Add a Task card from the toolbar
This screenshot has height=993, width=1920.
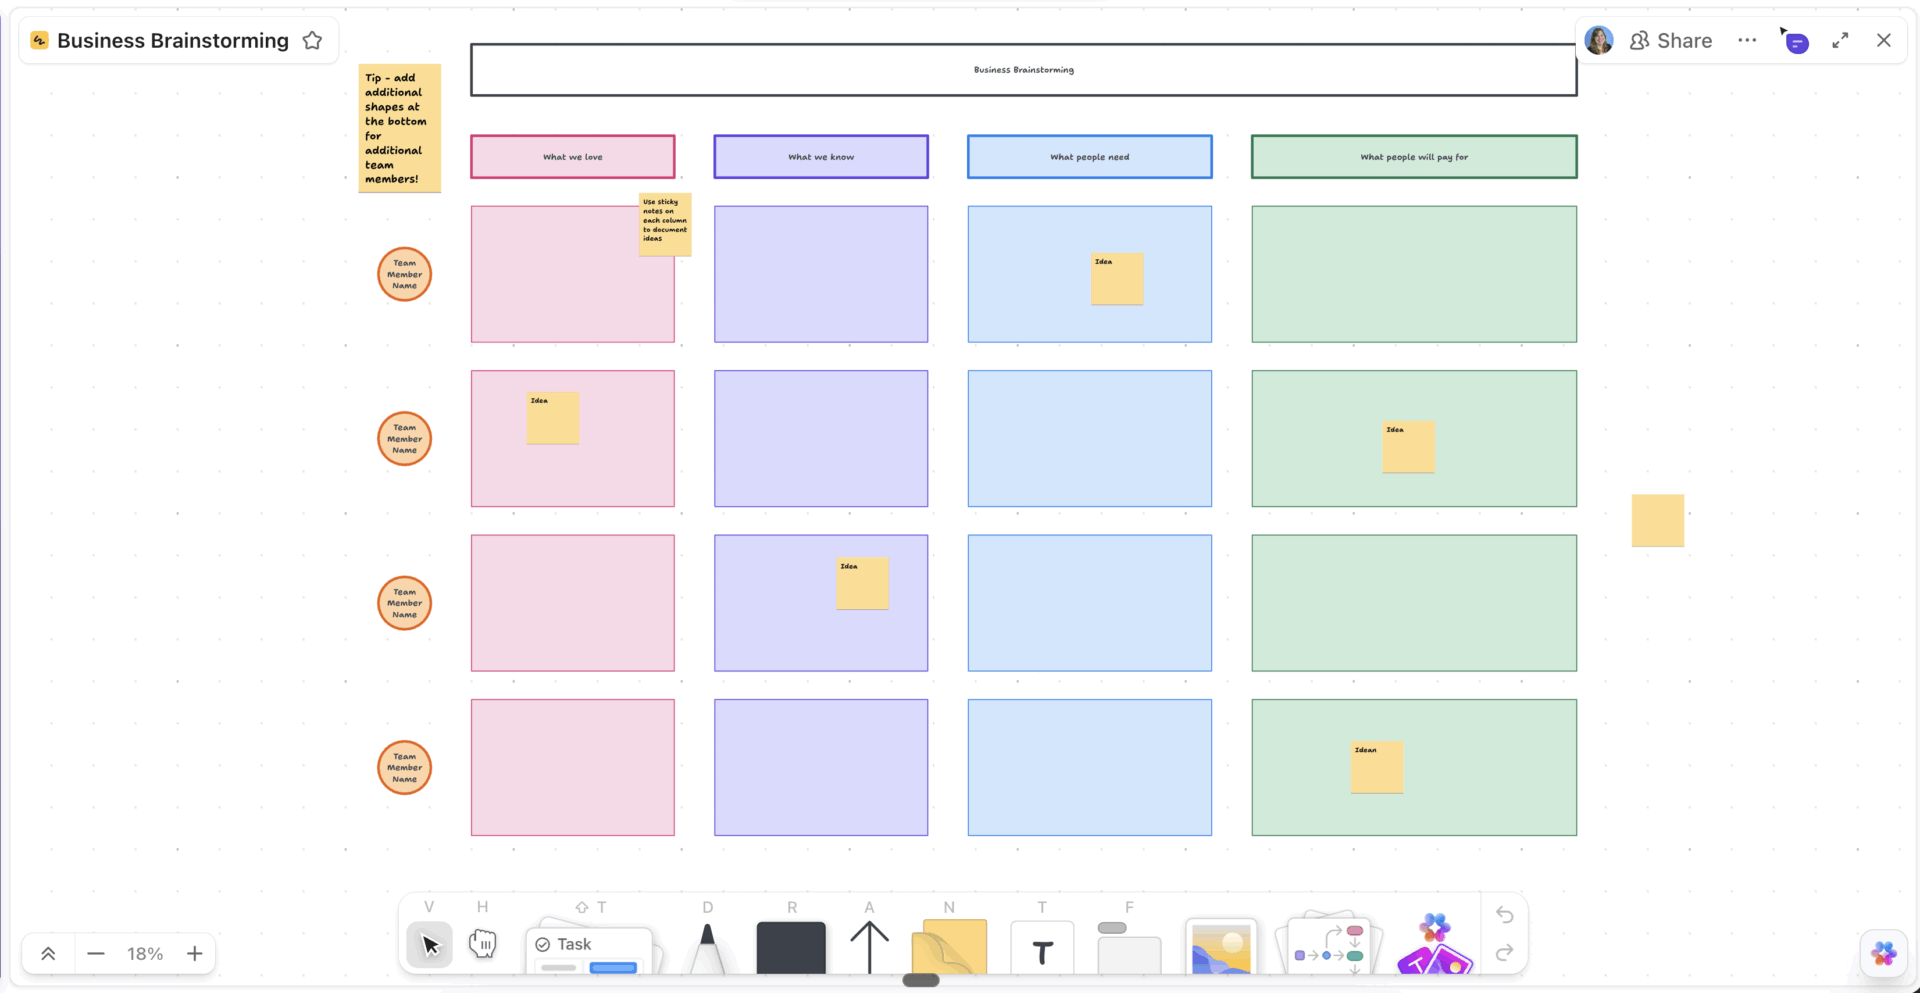[589, 950]
